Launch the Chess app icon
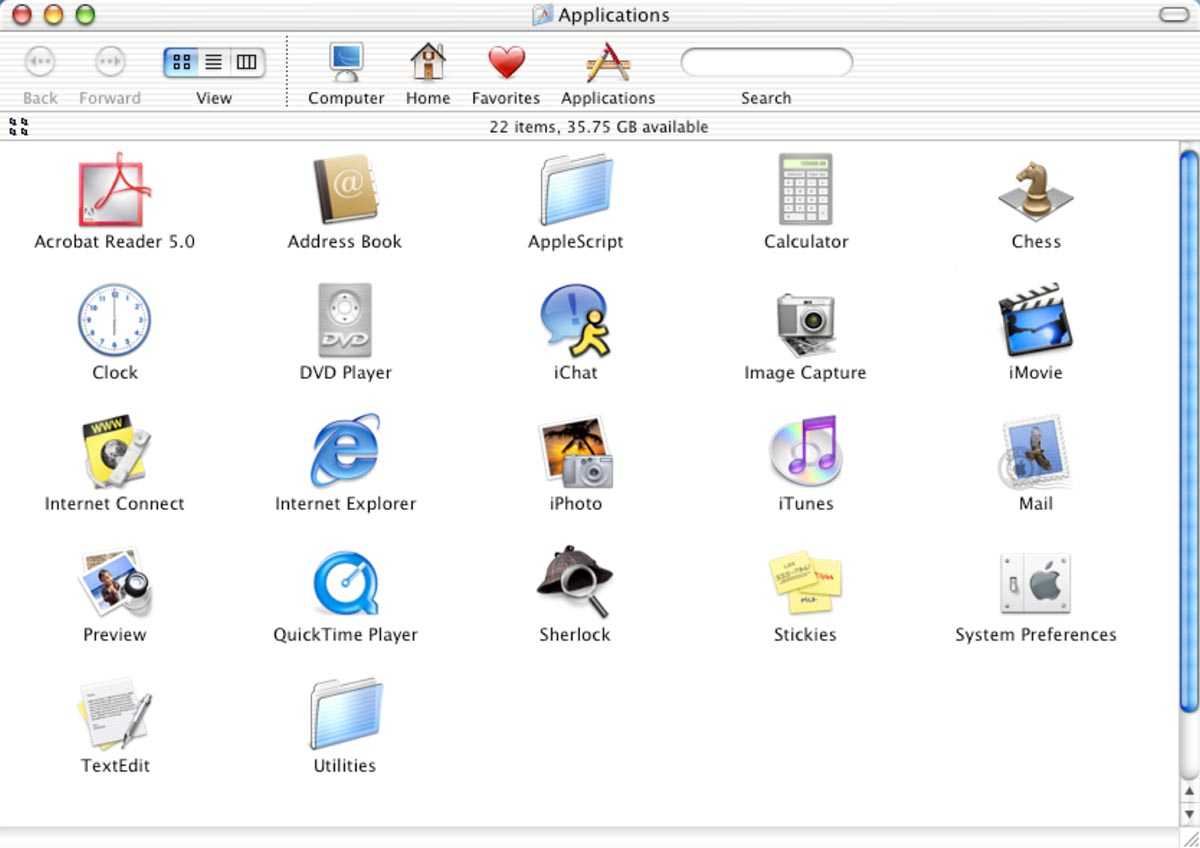 1035,191
